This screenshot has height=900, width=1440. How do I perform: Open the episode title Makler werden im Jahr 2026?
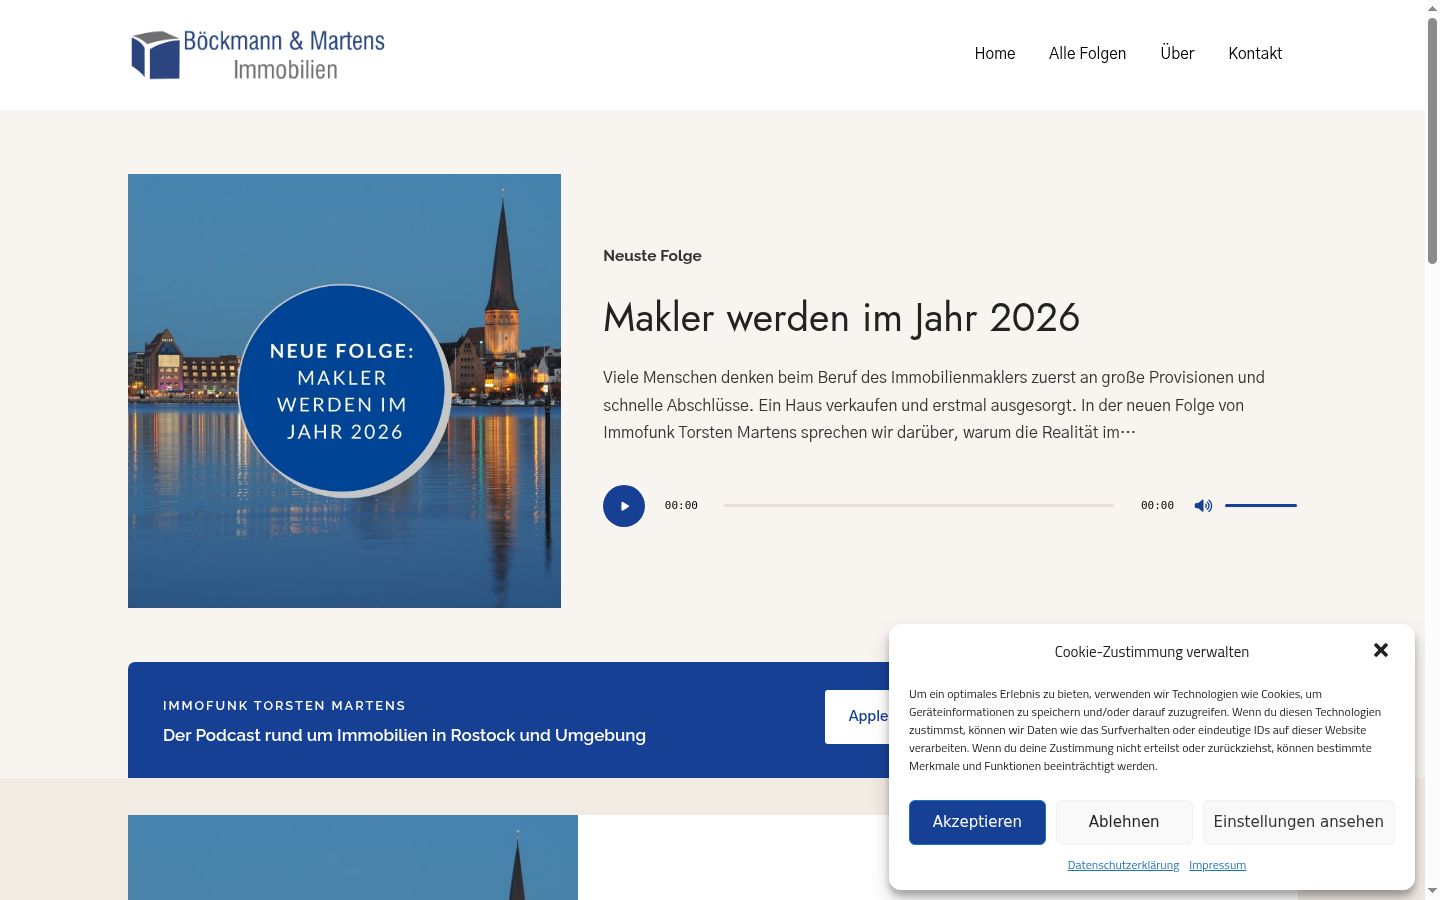(x=841, y=318)
